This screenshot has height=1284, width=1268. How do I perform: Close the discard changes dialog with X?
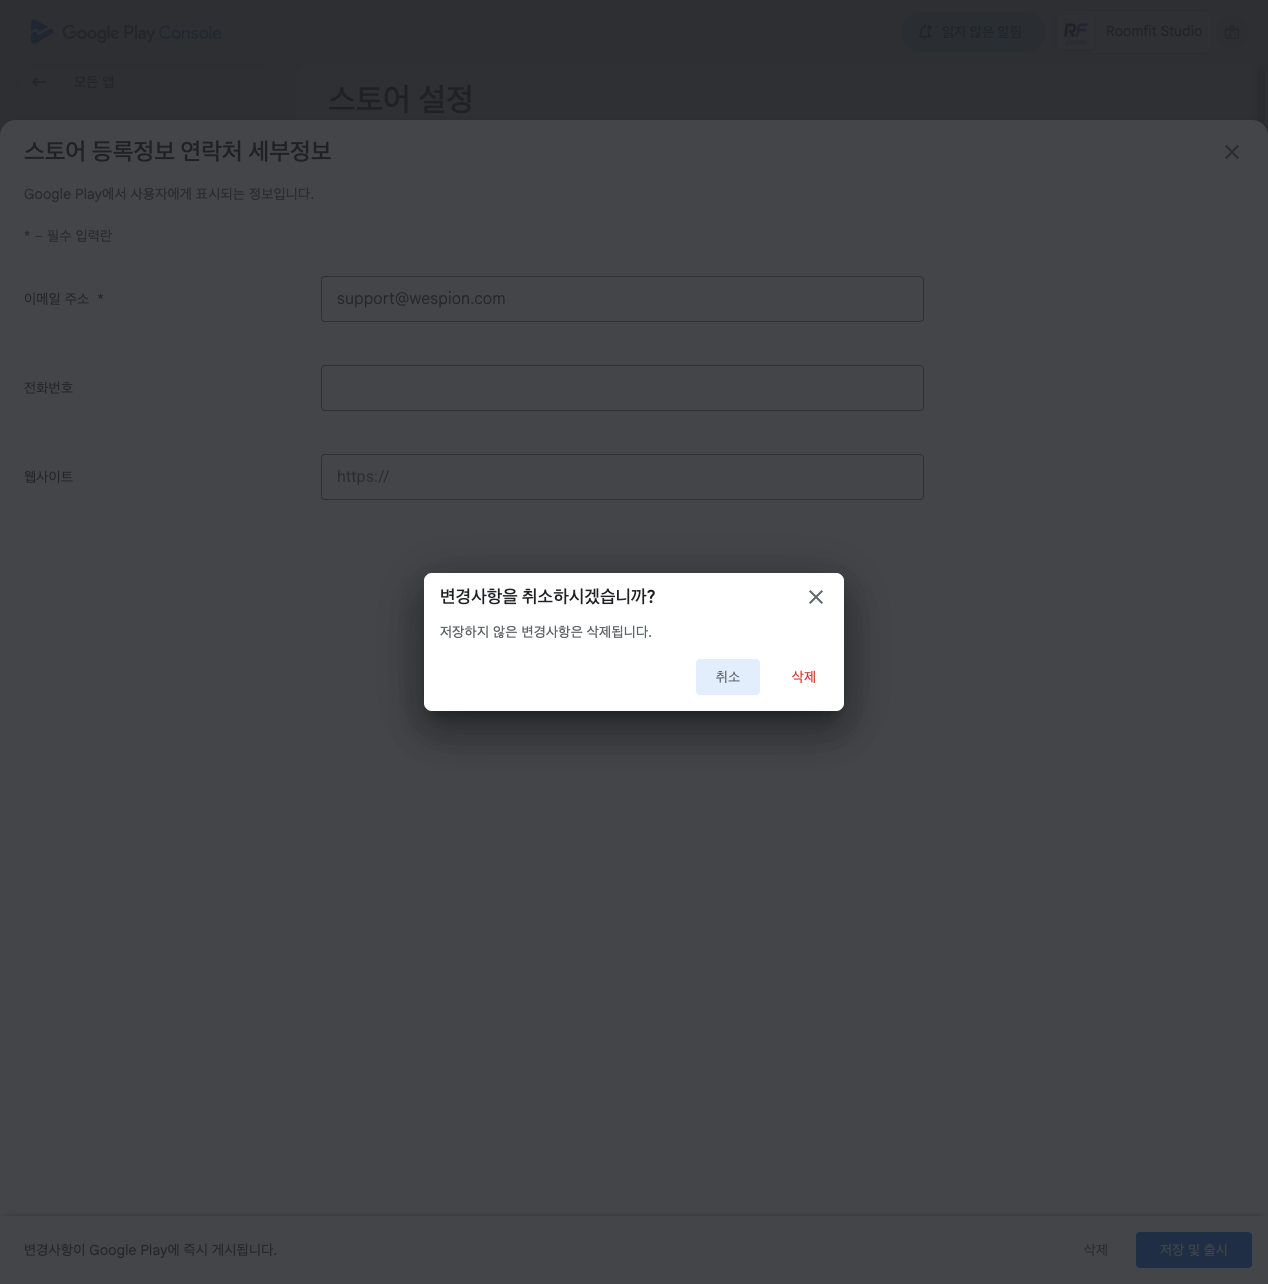[x=816, y=597]
